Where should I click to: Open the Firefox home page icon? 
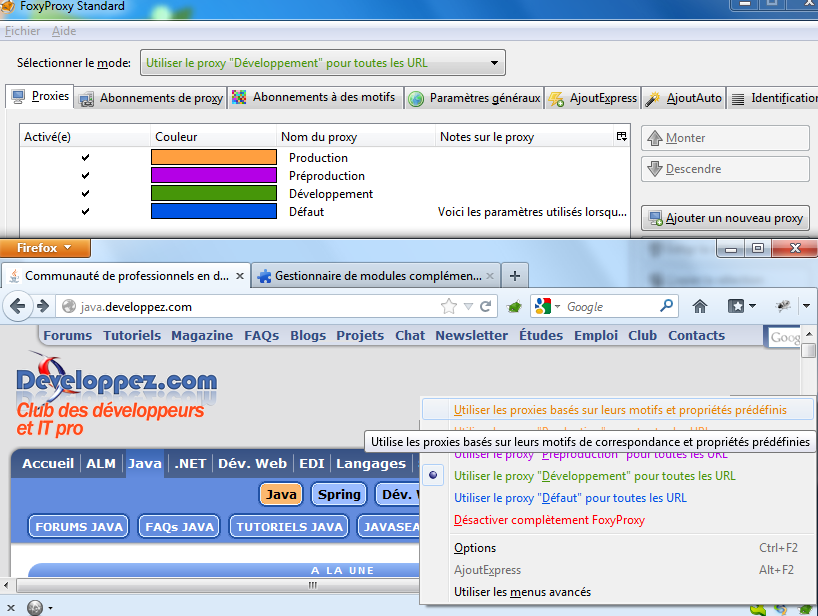coord(700,306)
